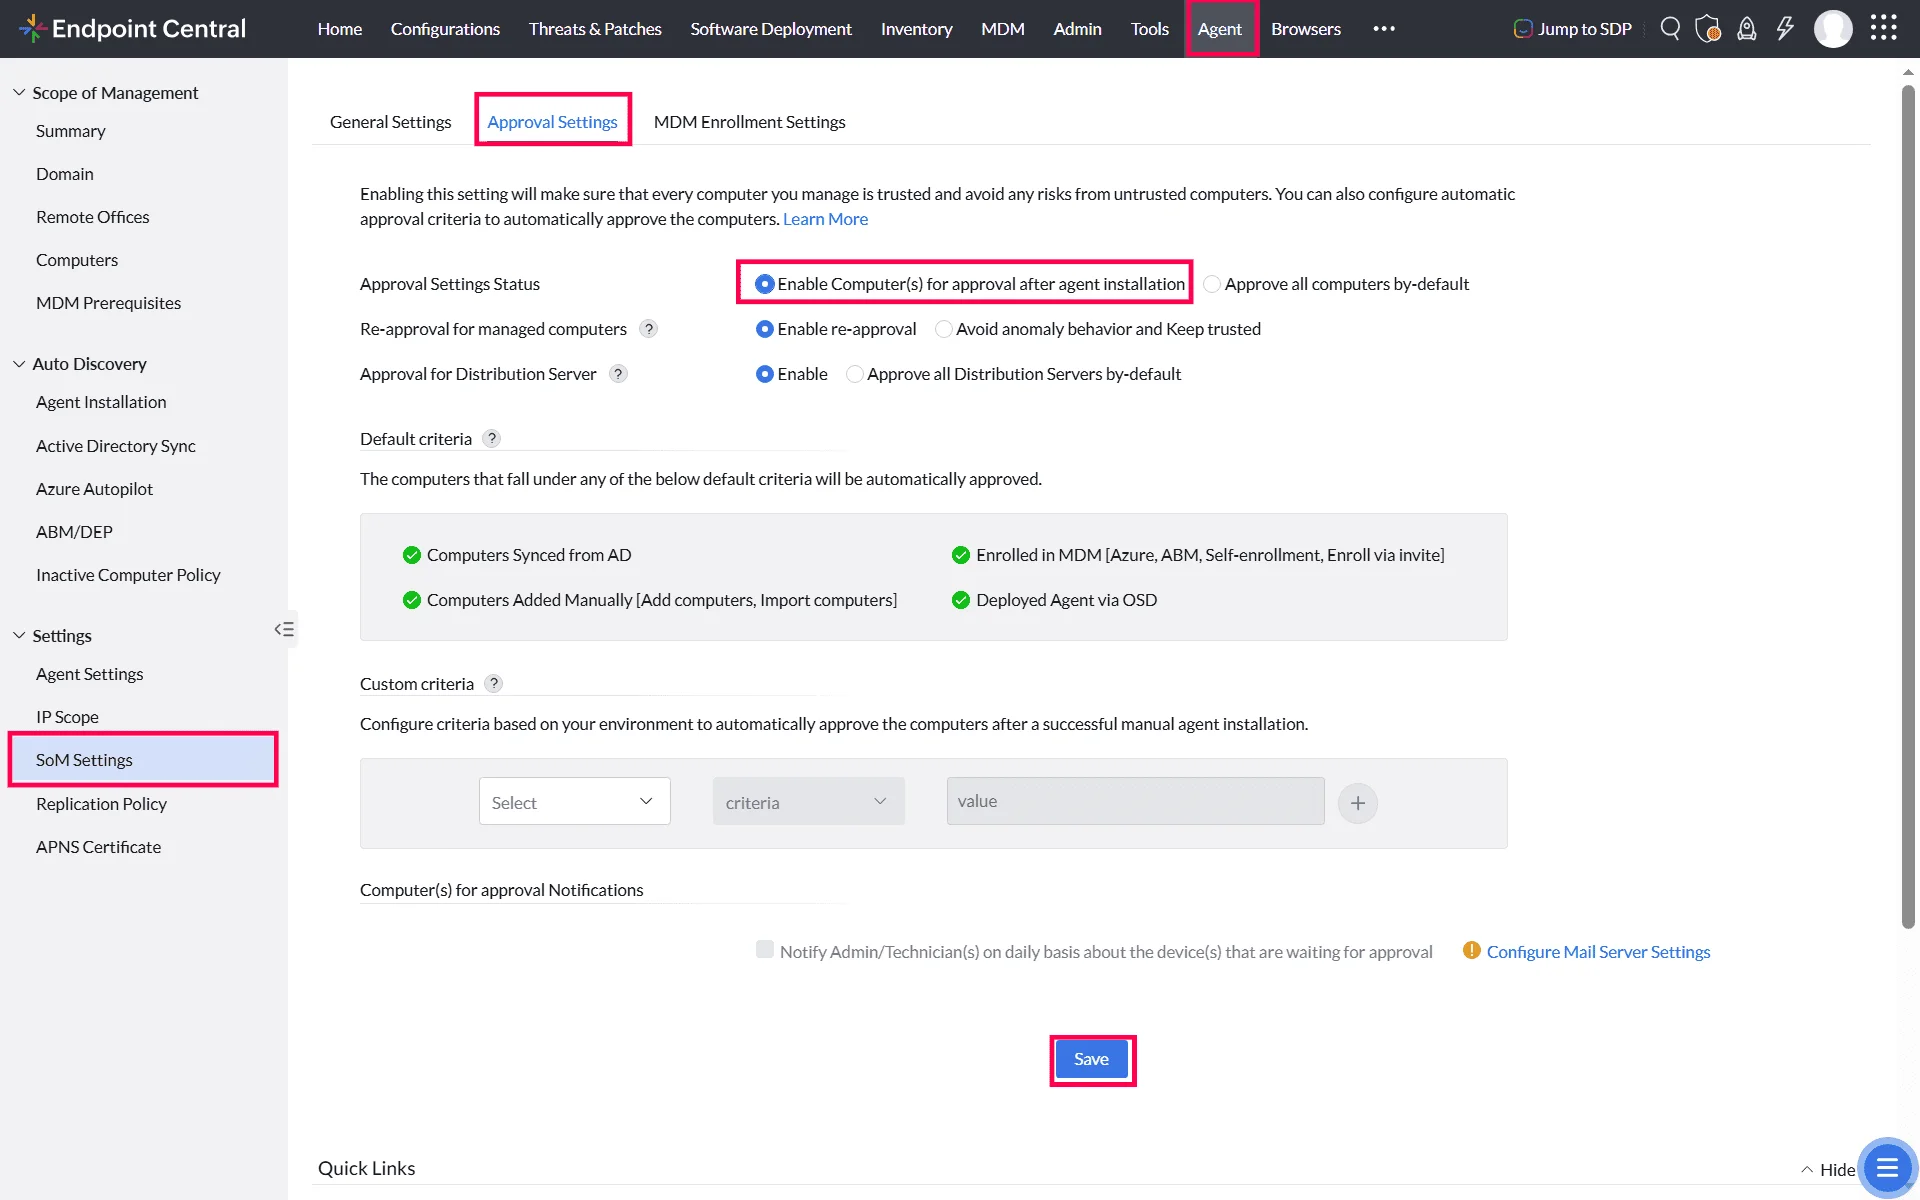Open Azure Autopilot in sidebar
This screenshot has height=1200, width=1920.
94,489
